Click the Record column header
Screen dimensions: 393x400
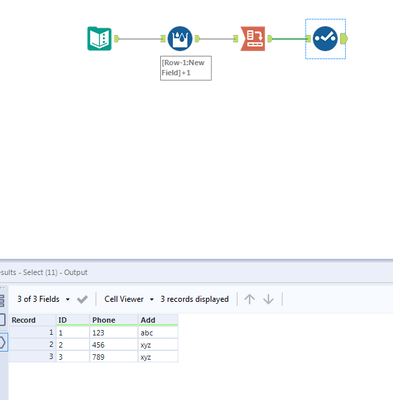(32, 320)
